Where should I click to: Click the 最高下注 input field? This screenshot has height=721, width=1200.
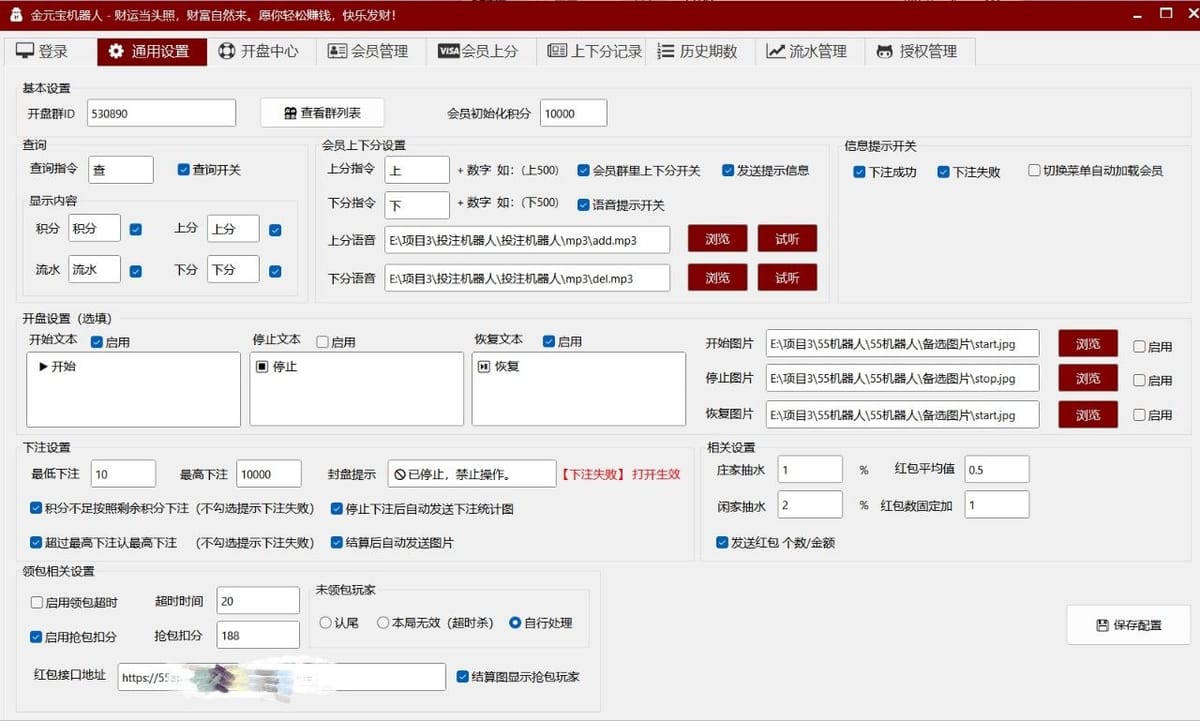(x=269, y=474)
